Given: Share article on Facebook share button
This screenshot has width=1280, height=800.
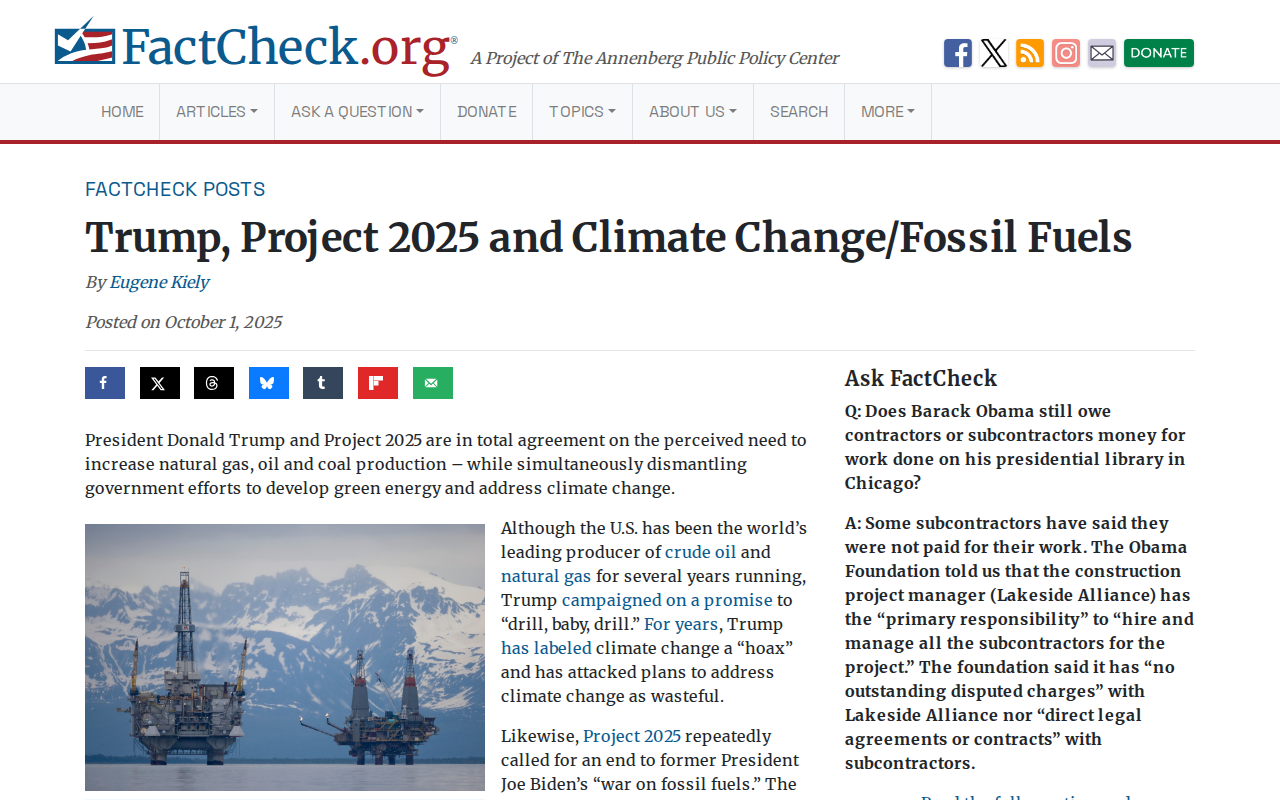Looking at the screenshot, I should coord(105,383).
